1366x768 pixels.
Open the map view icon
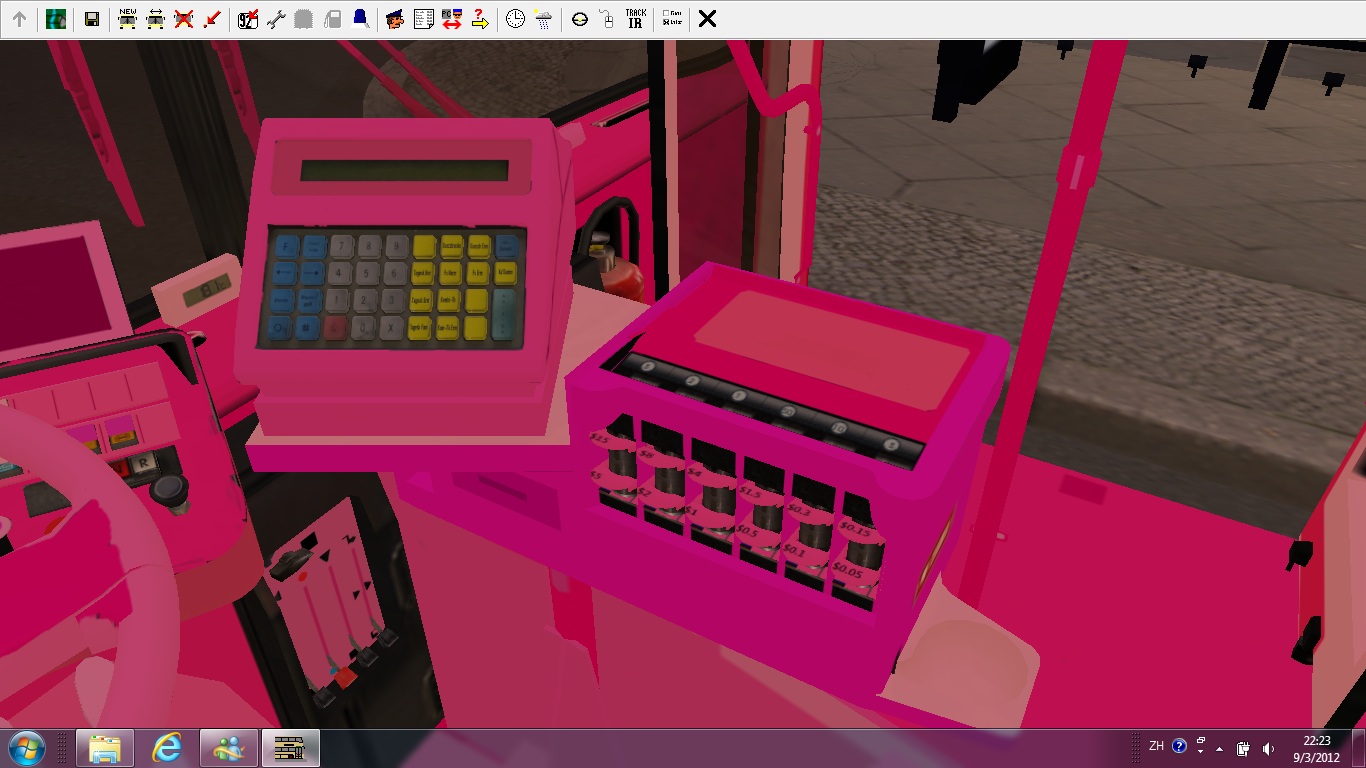coord(56,19)
